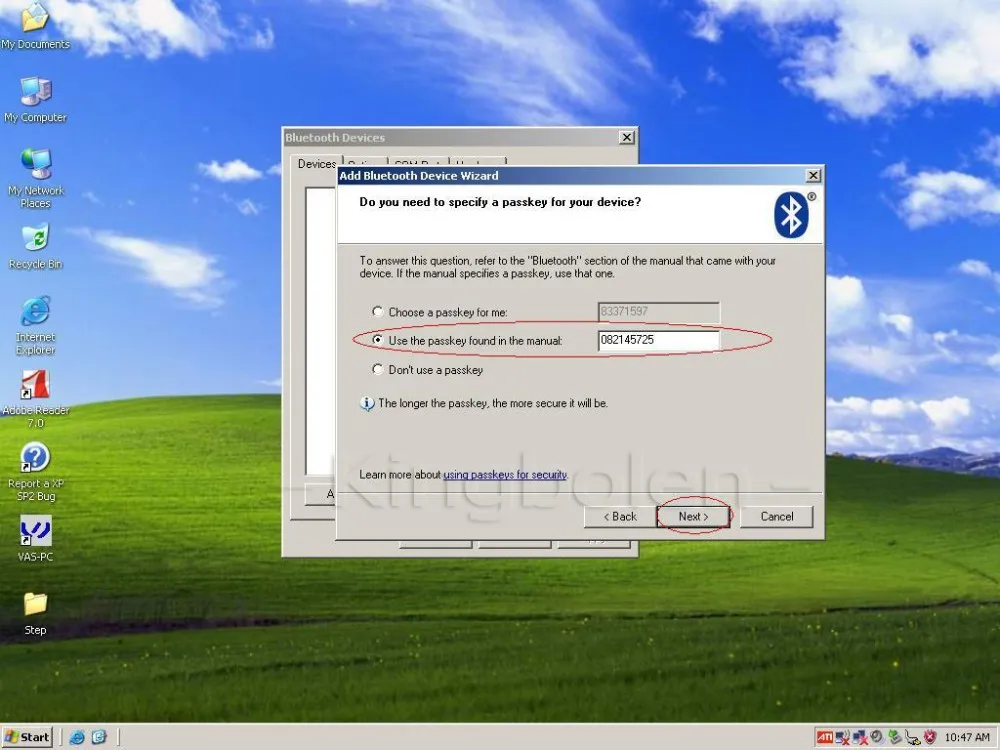Select Report a XP SP2 Bug icon

35,472
